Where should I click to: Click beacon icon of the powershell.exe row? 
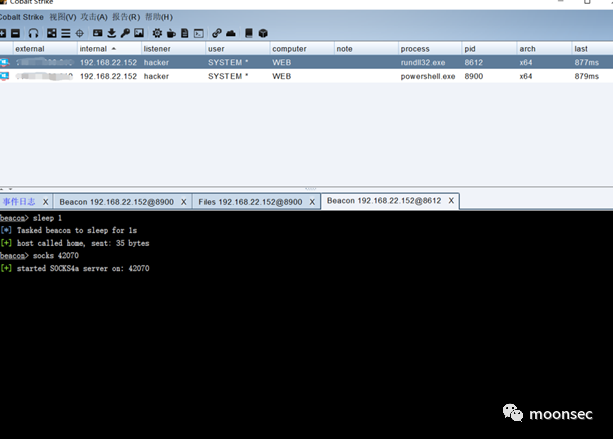(5, 76)
